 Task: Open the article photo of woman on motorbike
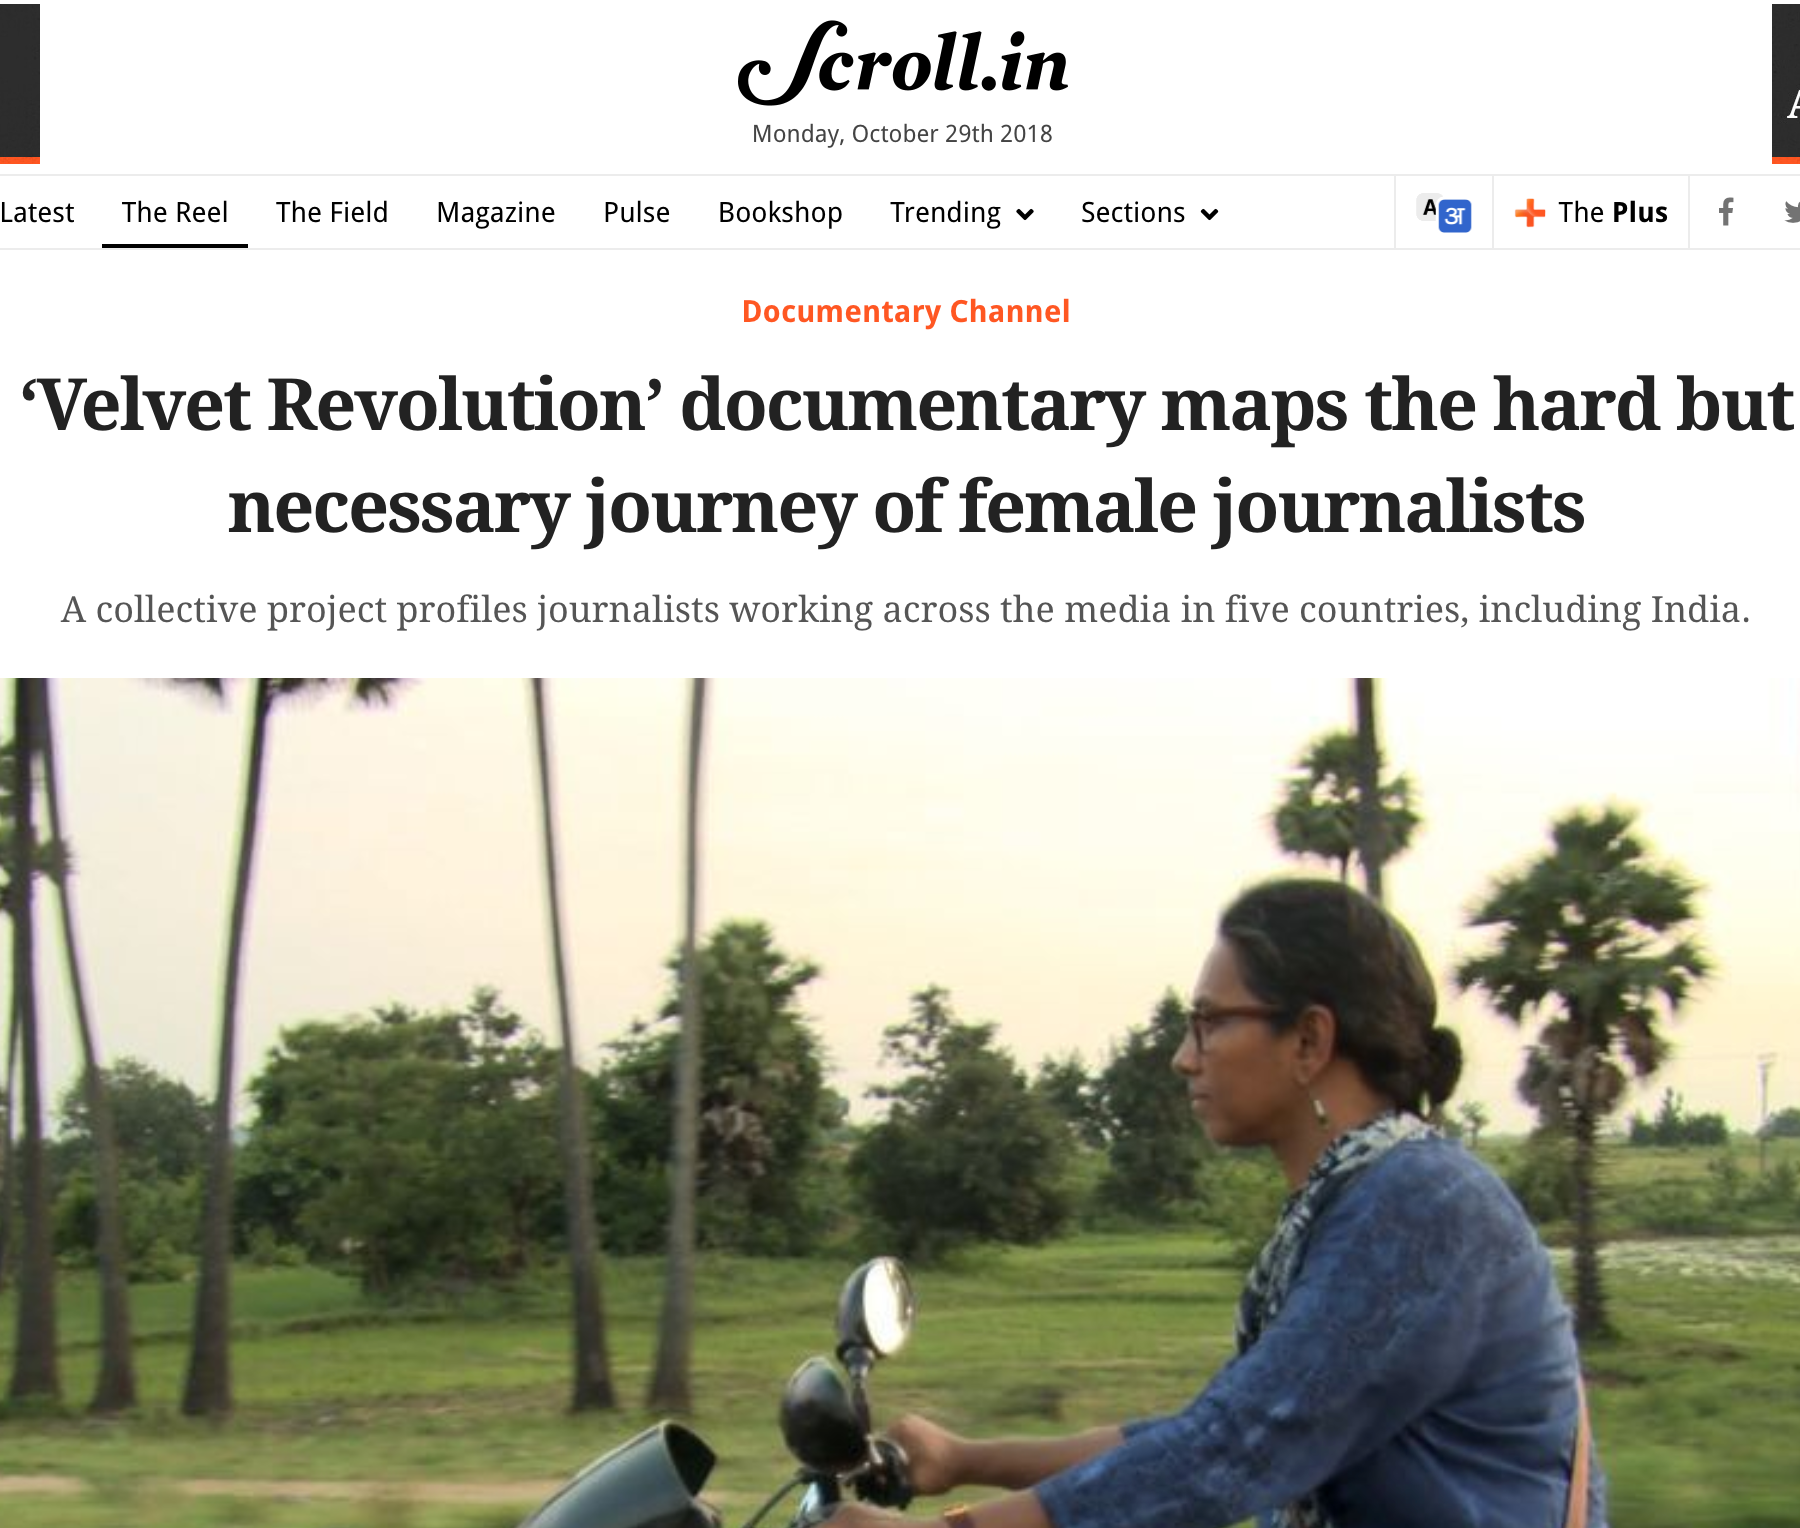click(x=900, y=1103)
